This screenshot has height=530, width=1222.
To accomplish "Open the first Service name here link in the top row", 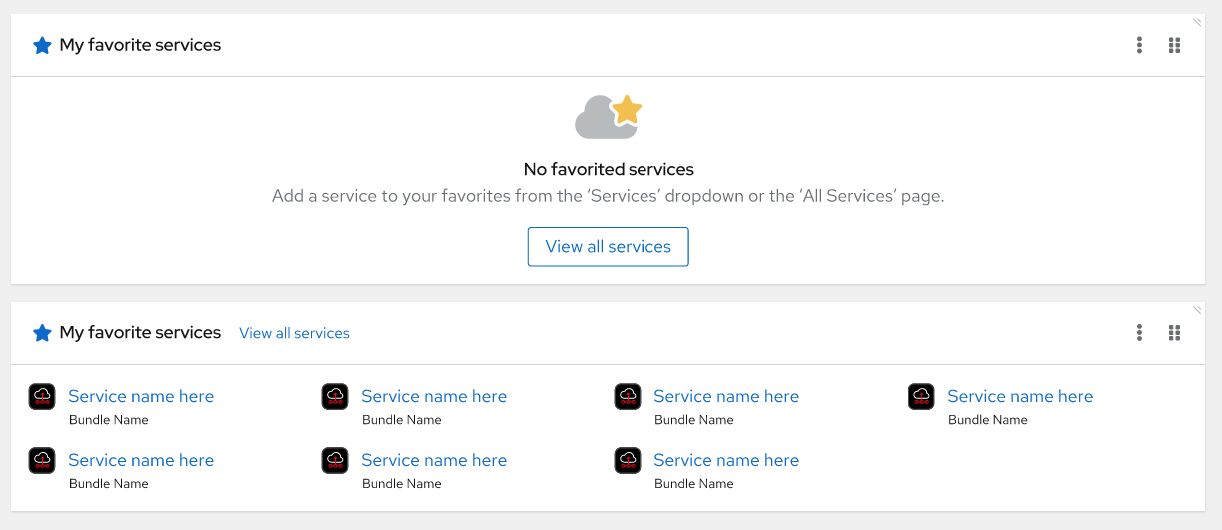I will pyautogui.click(x=141, y=396).
